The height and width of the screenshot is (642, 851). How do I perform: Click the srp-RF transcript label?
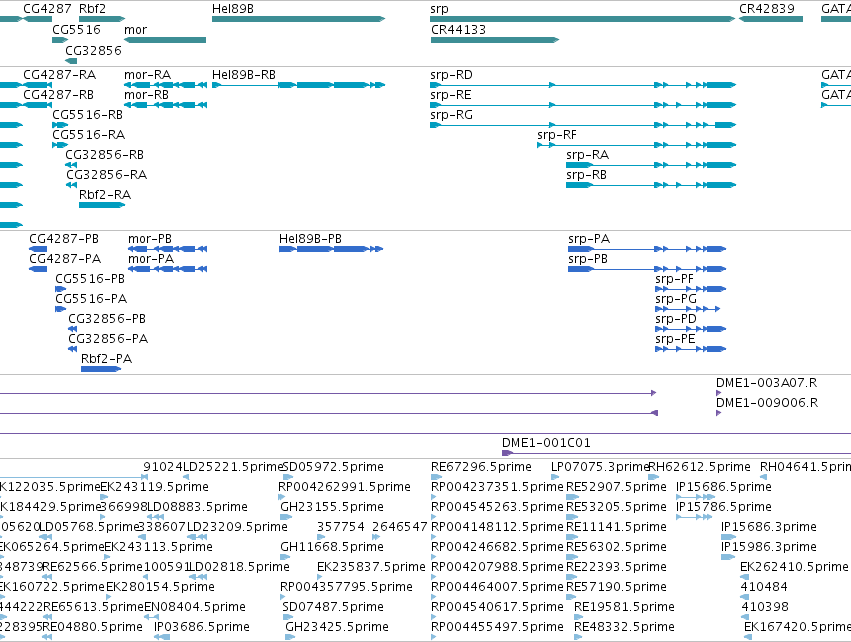[557, 135]
